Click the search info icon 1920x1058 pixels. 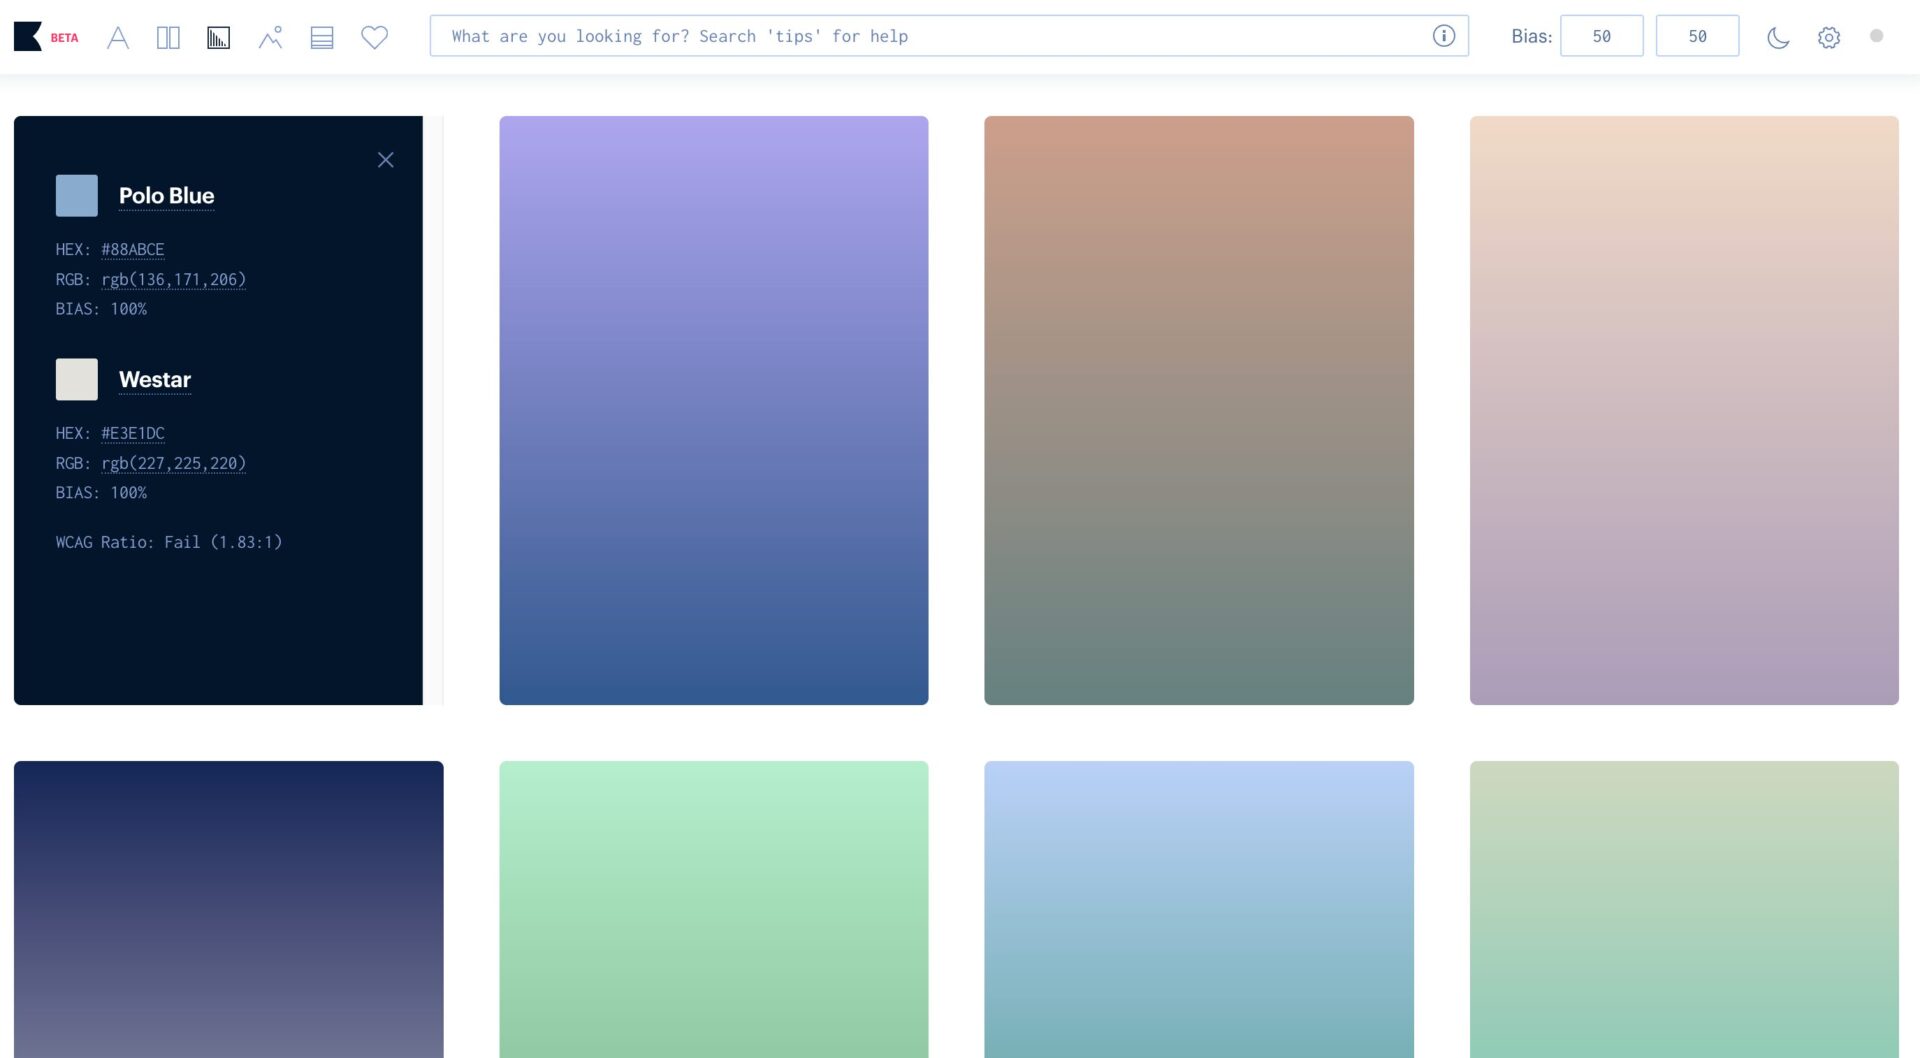tap(1443, 36)
